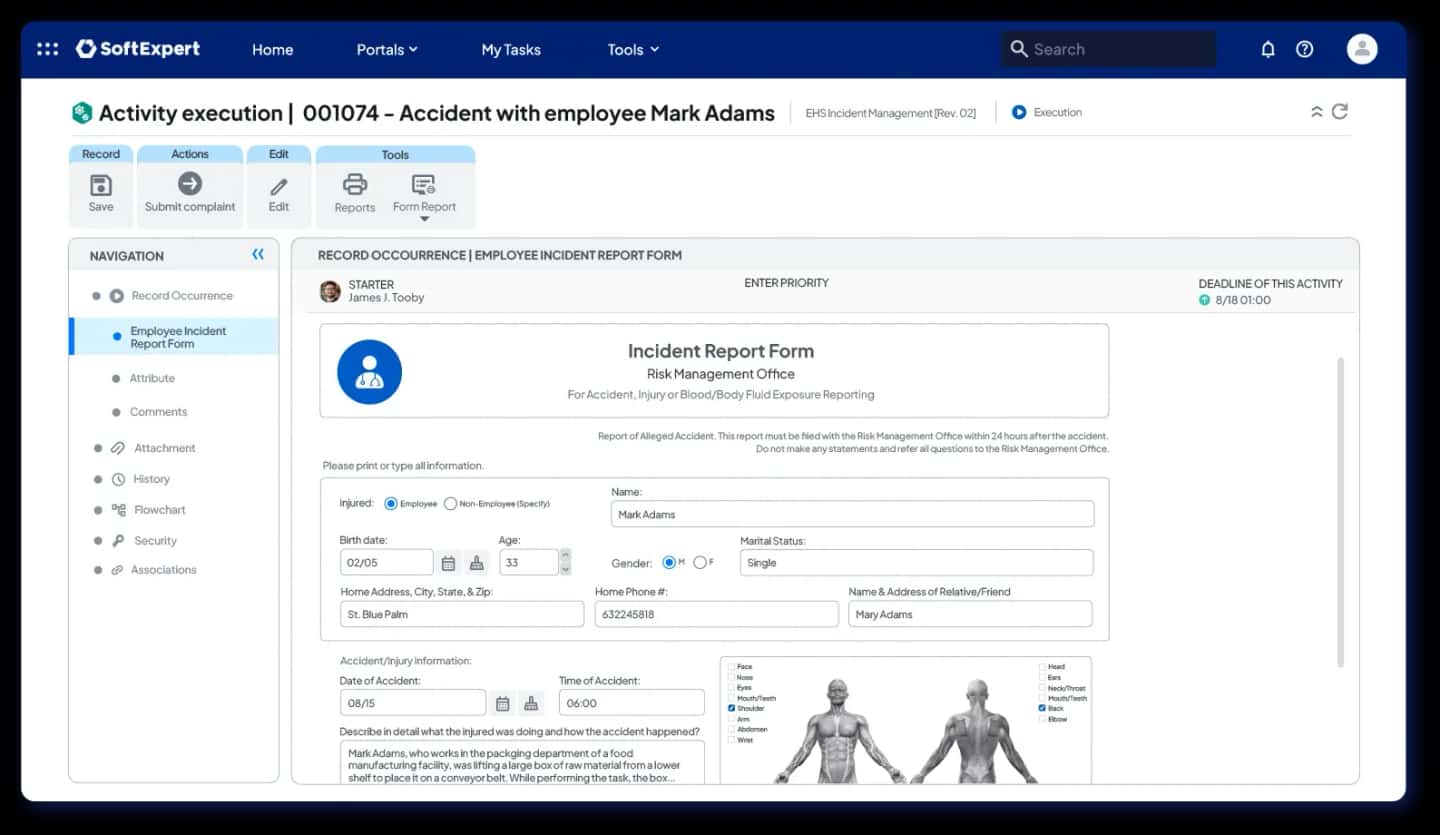Uncheck the Shoulder checkbox
This screenshot has width=1440, height=835.
[x=732, y=708]
